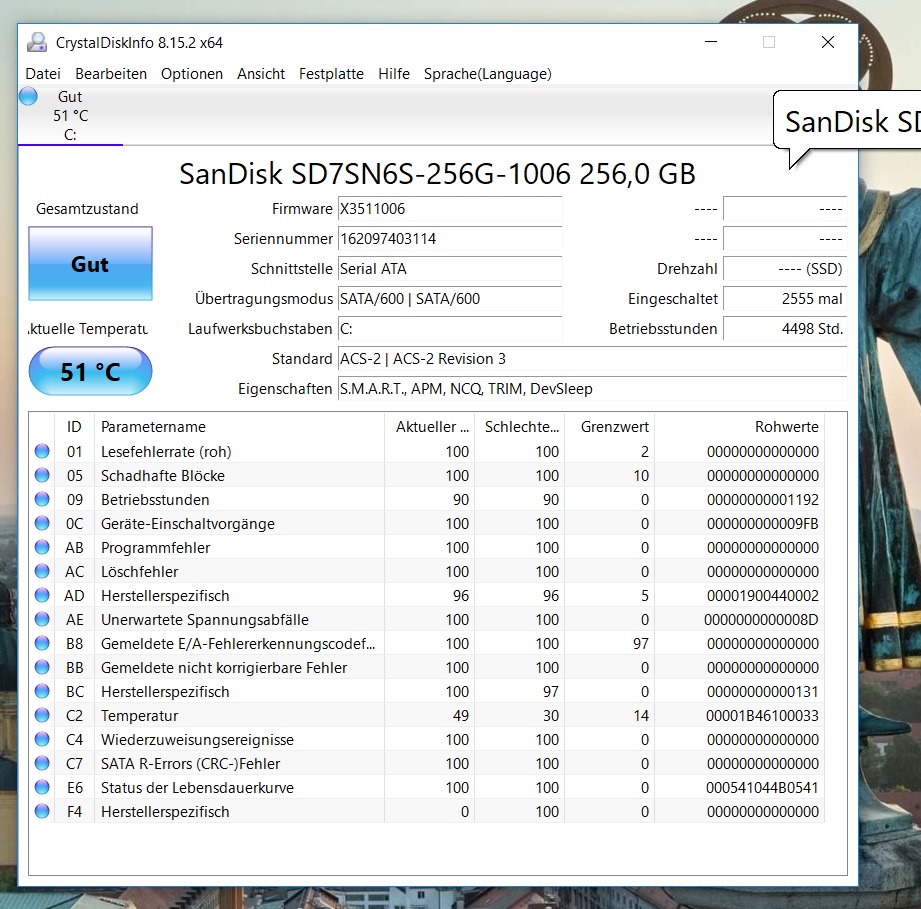Click the CrystalDiskInfo title bar app icon
This screenshot has height=909, width=921.
pos(37,42)
